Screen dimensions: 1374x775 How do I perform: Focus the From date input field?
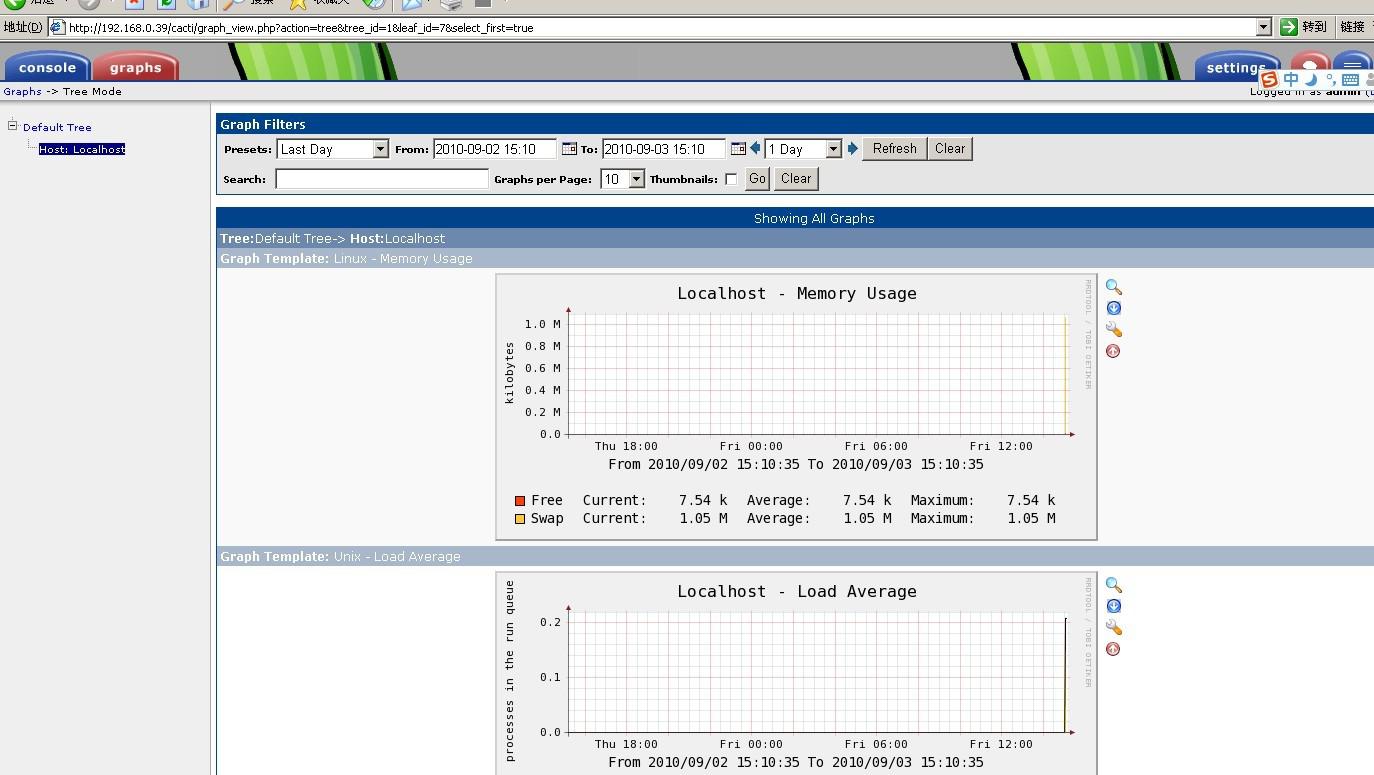(x=495, y=149)
